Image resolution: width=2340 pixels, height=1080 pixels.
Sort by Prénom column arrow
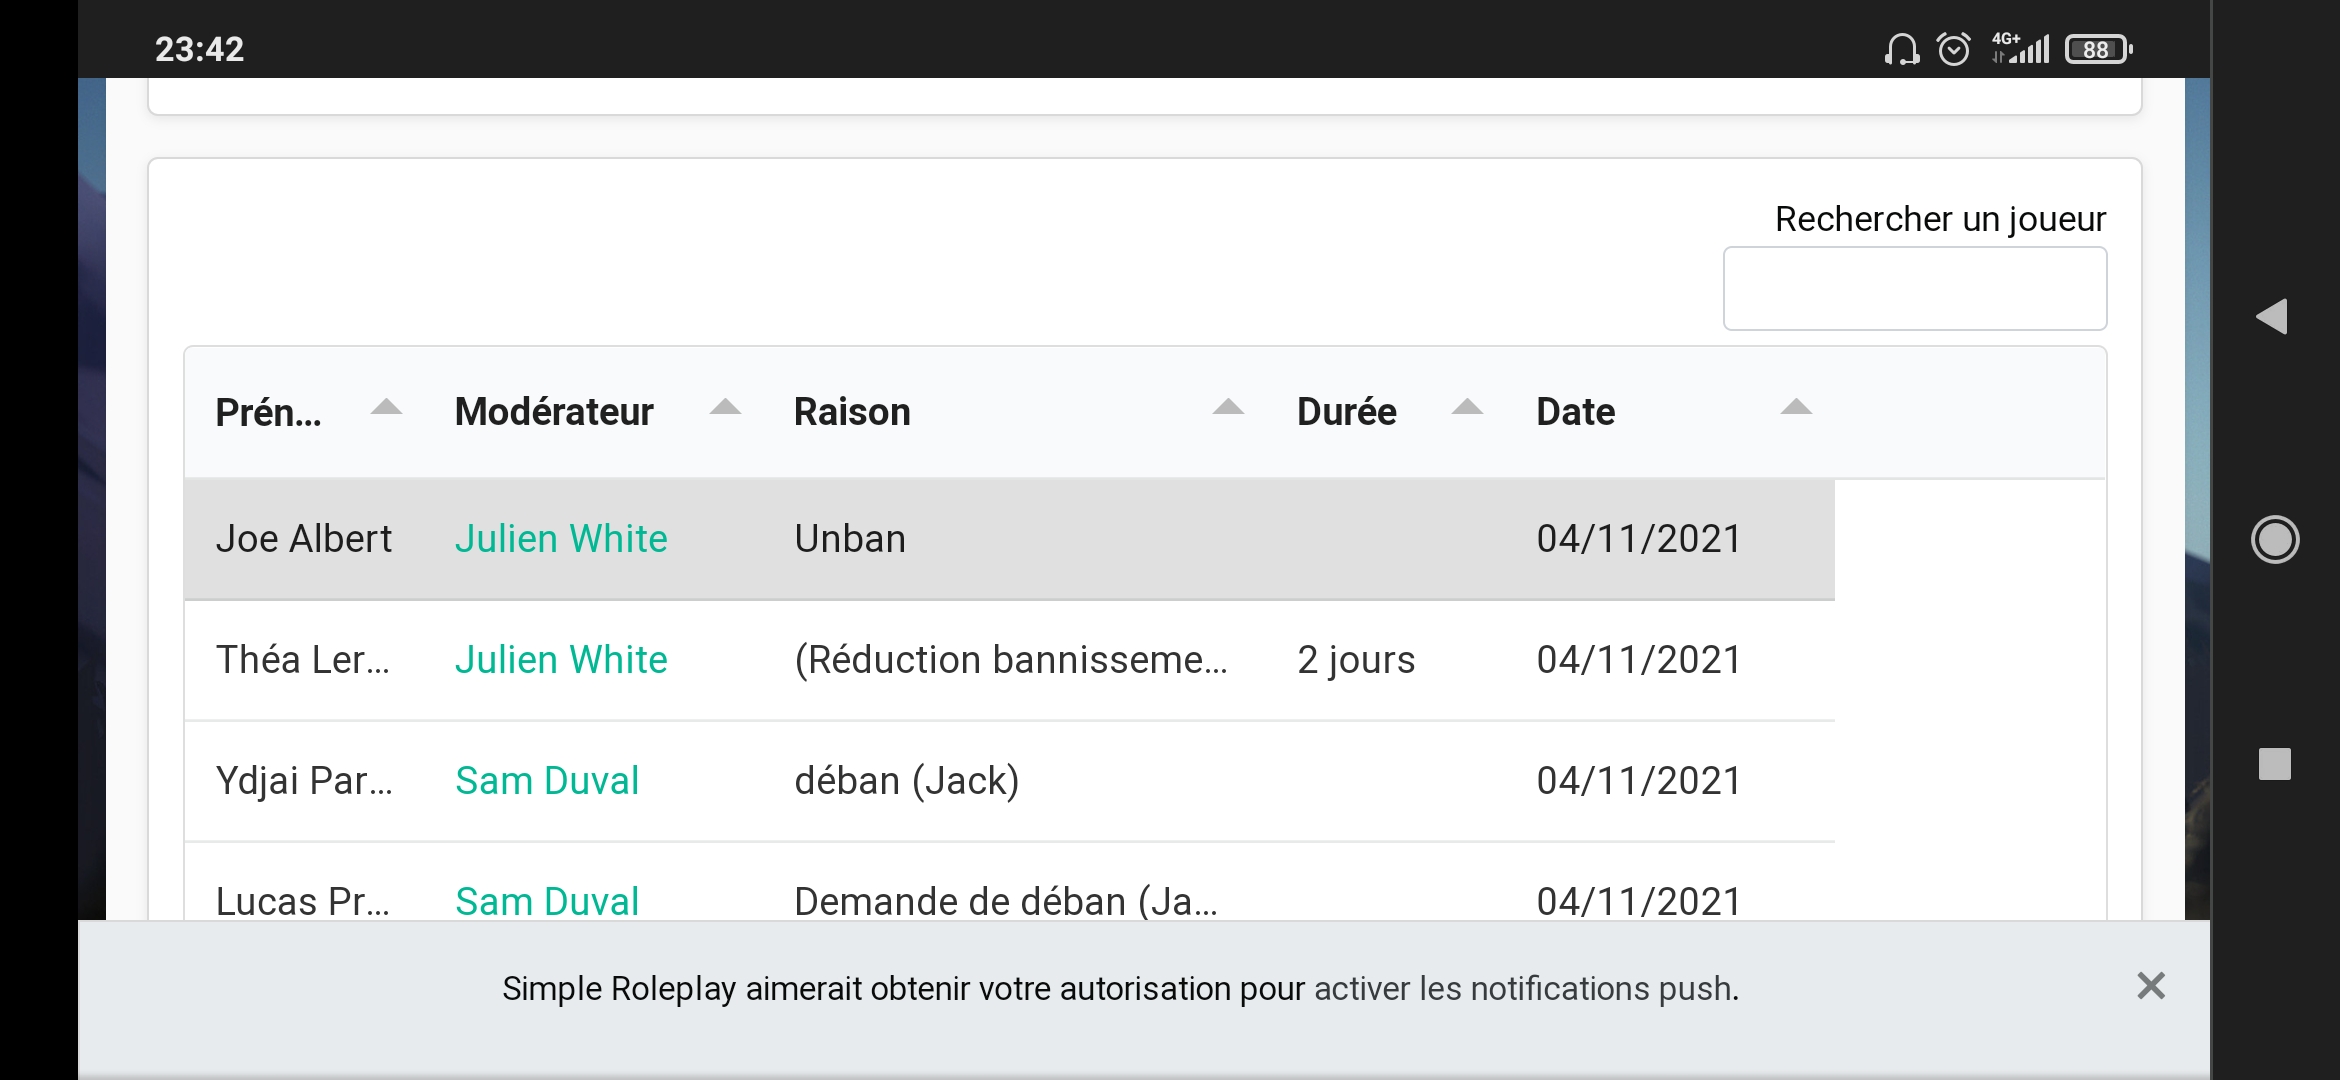(386, 407)
